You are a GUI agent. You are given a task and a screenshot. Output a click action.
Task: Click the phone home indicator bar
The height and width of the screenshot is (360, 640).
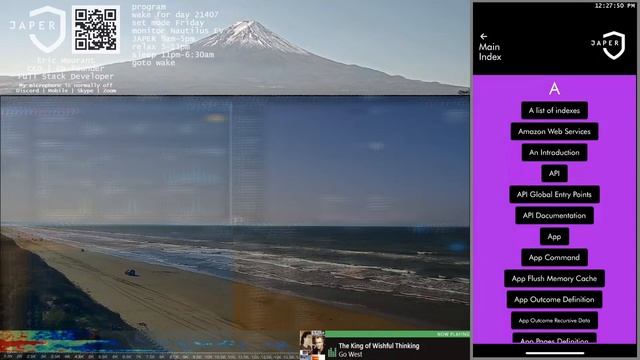555,353
